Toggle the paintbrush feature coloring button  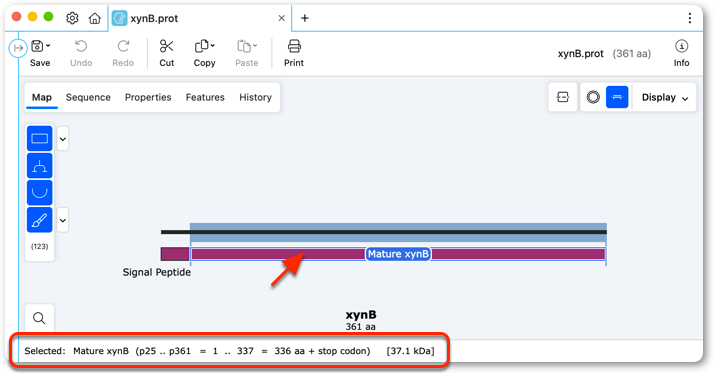40,220
